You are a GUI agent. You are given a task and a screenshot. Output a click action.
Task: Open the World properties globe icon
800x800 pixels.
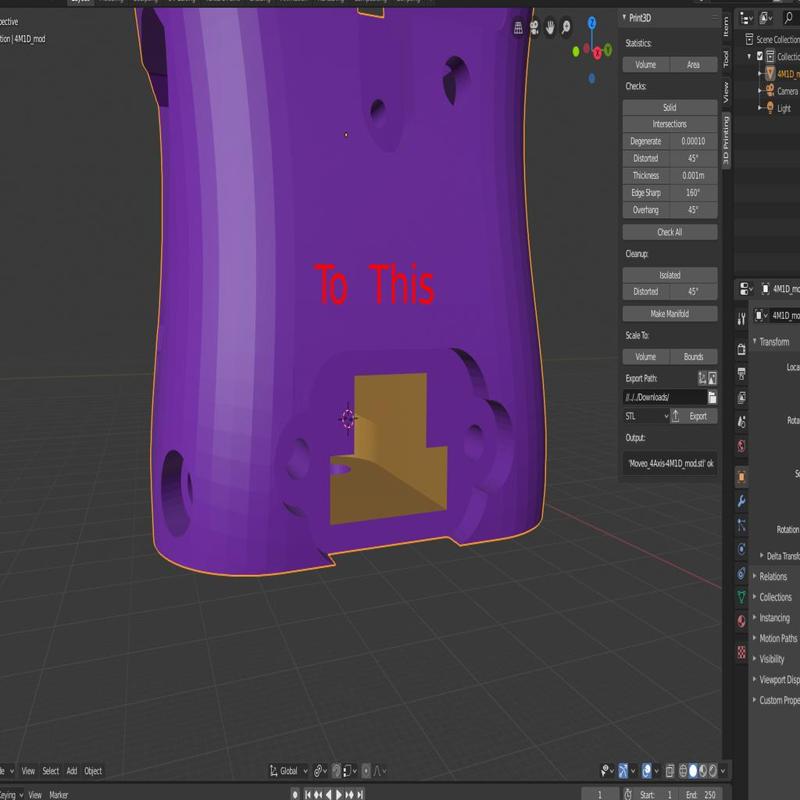pyautogui.click(x=741, y=446)
